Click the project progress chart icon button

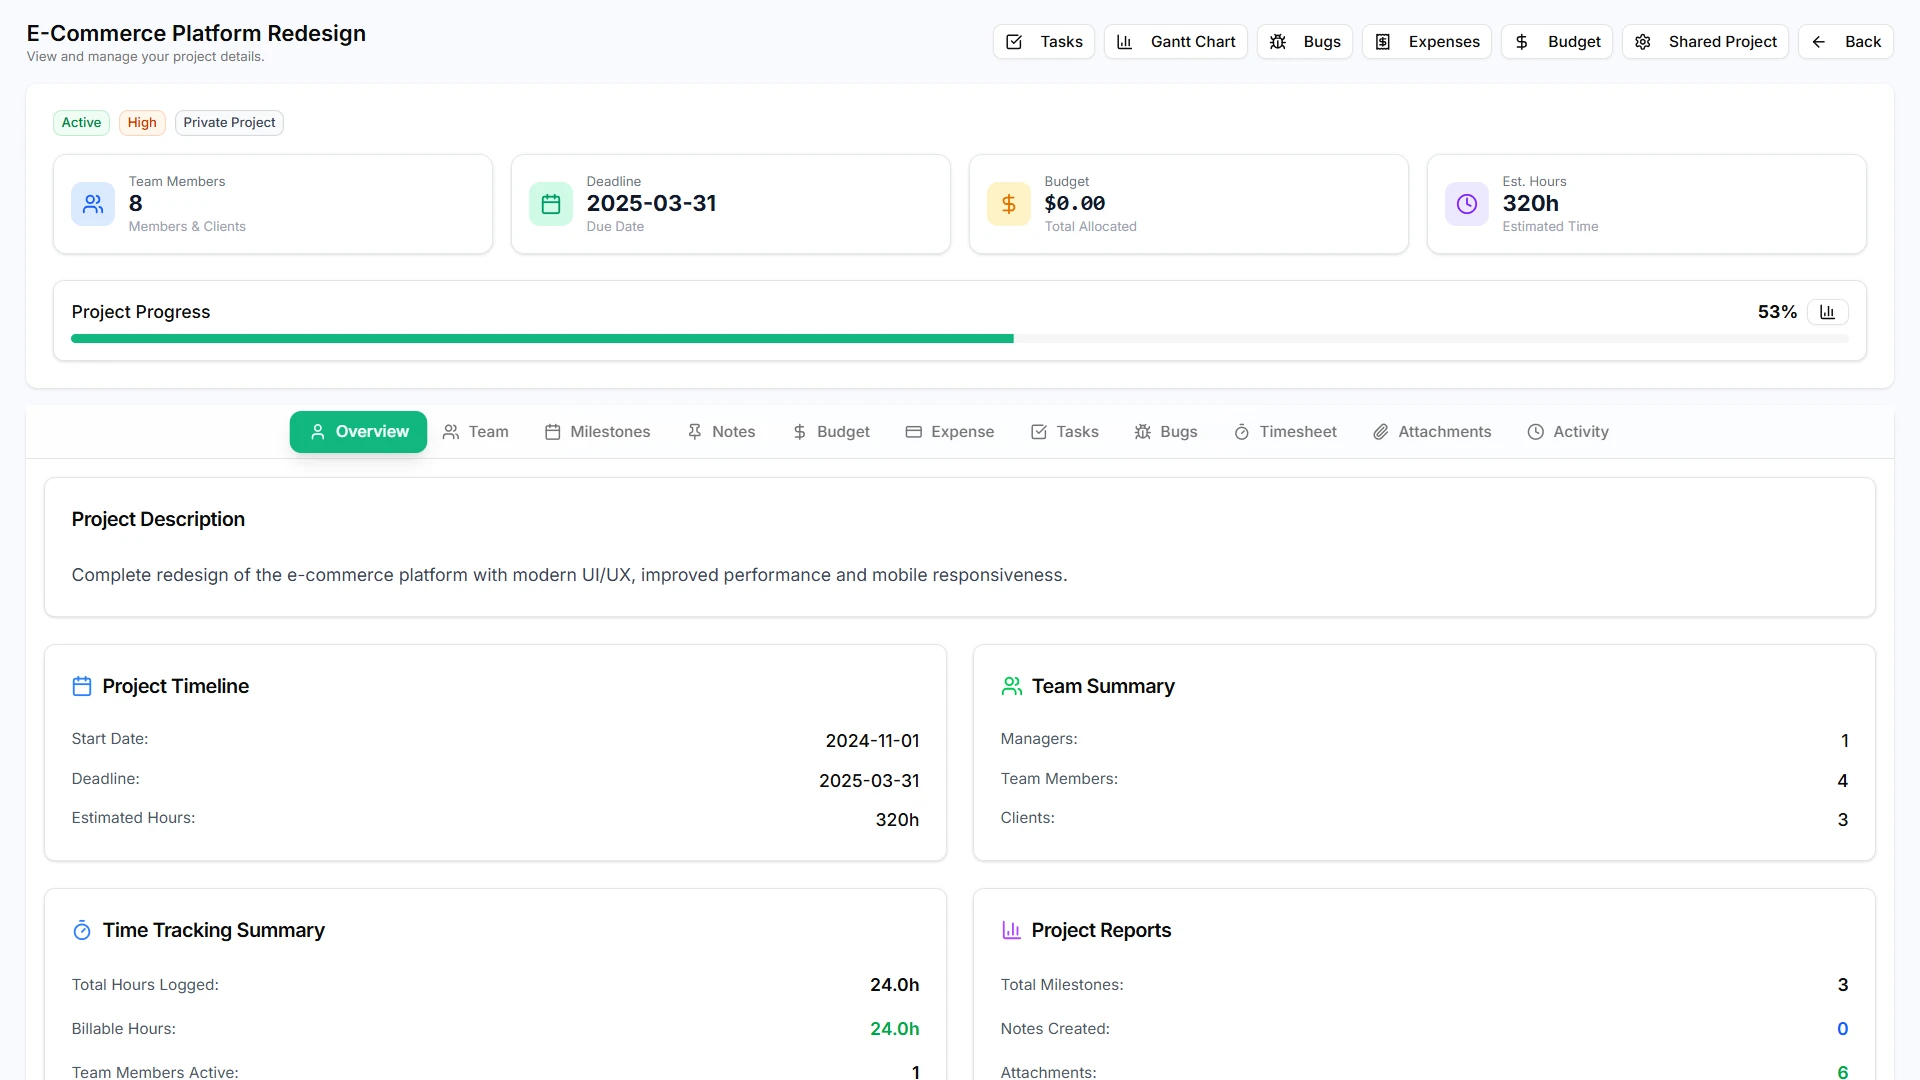click(x=1827, y=312)
